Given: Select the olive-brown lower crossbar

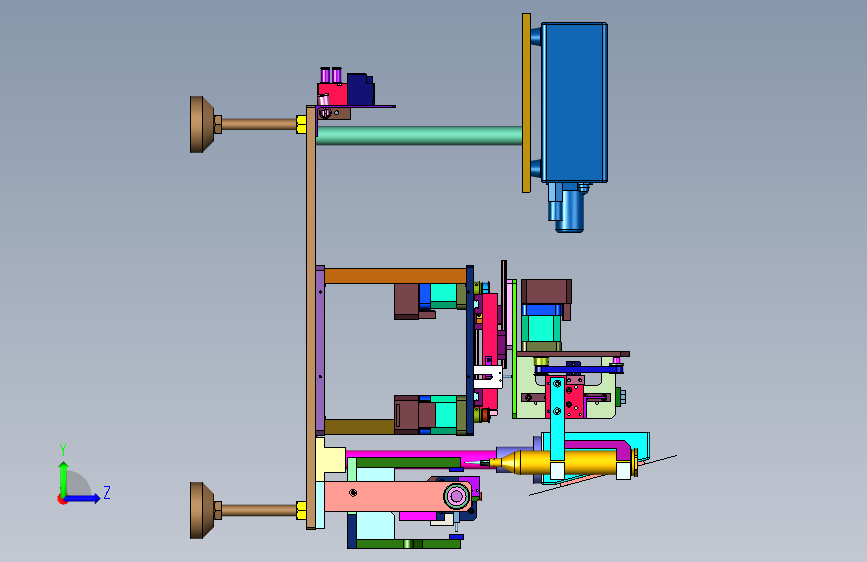Looking at the screenshot, I should (359, 426).
